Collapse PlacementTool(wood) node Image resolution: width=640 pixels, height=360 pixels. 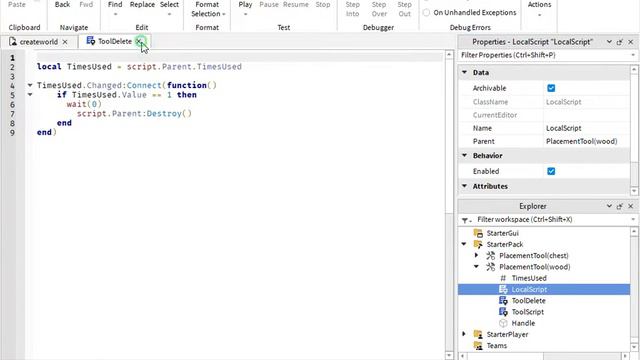click(x=476, y=267)
